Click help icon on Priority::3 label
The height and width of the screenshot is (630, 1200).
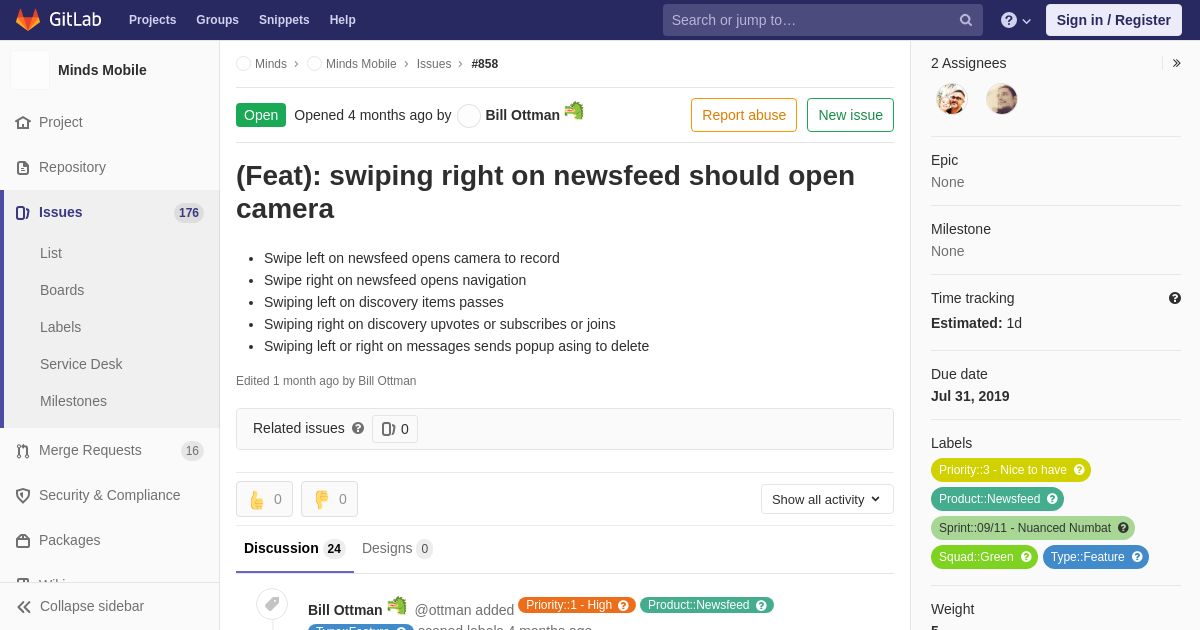1079,470
